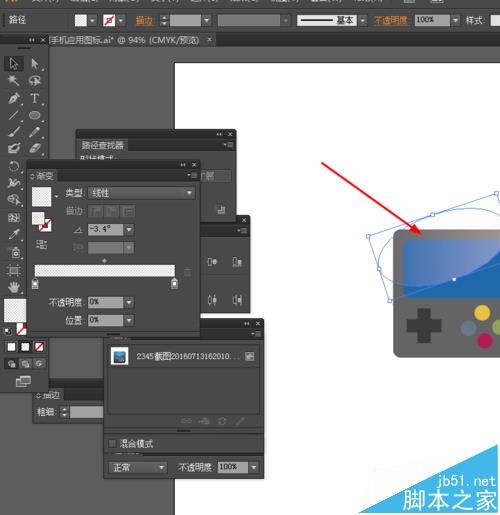The width and height of the screenshot is (500, 515).
Task: Click vertical align bottom icon in align panel
Action: click(237, 262)
